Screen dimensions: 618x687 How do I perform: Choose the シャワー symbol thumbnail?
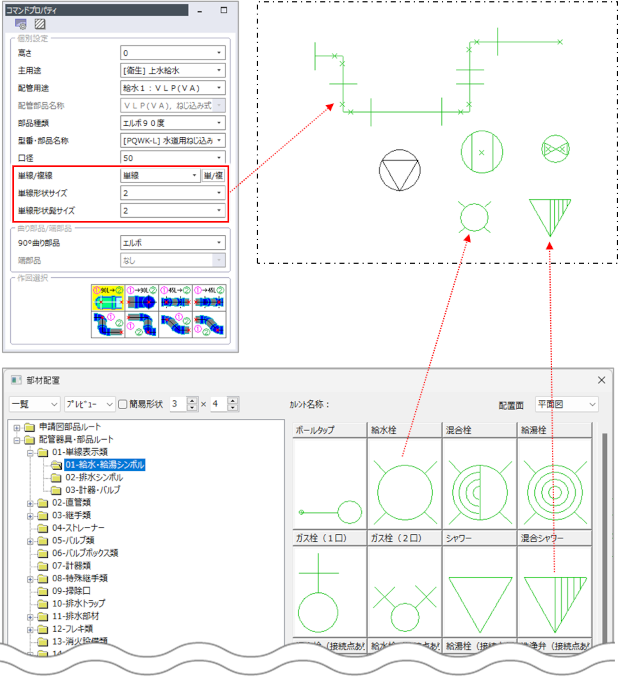[479, 592]
